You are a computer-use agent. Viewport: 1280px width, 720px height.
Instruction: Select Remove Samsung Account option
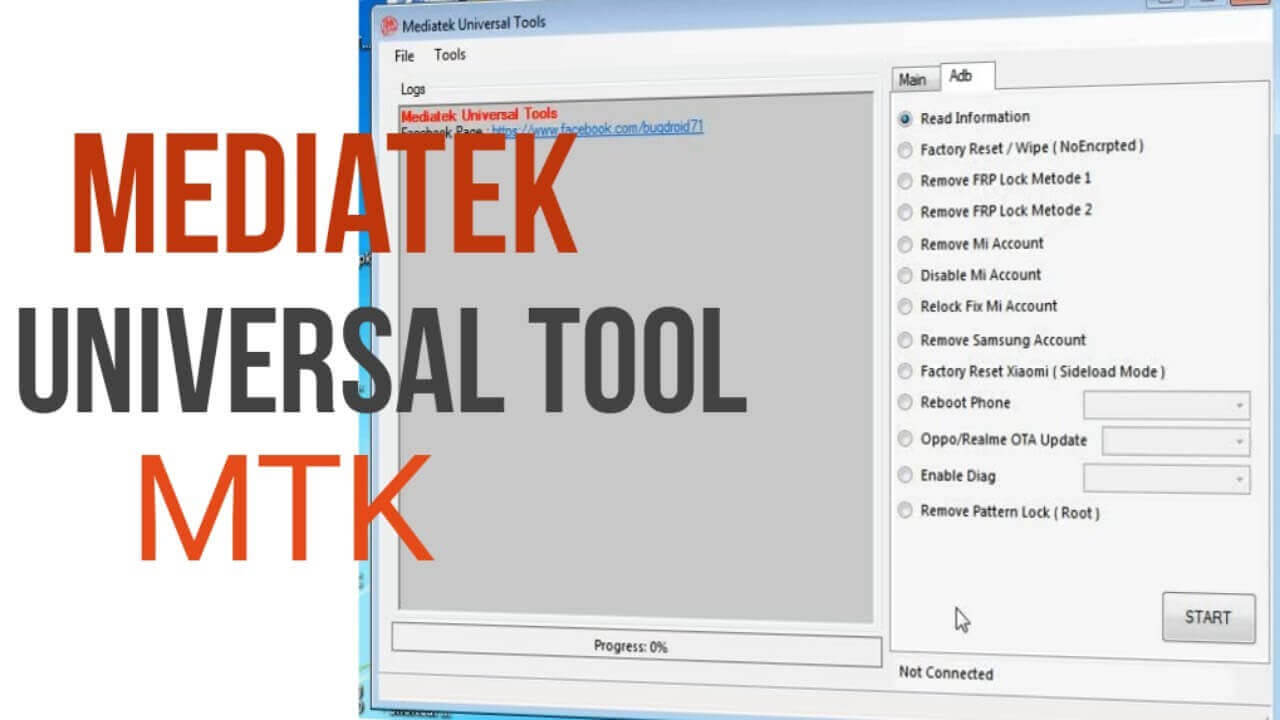[904, 340]
